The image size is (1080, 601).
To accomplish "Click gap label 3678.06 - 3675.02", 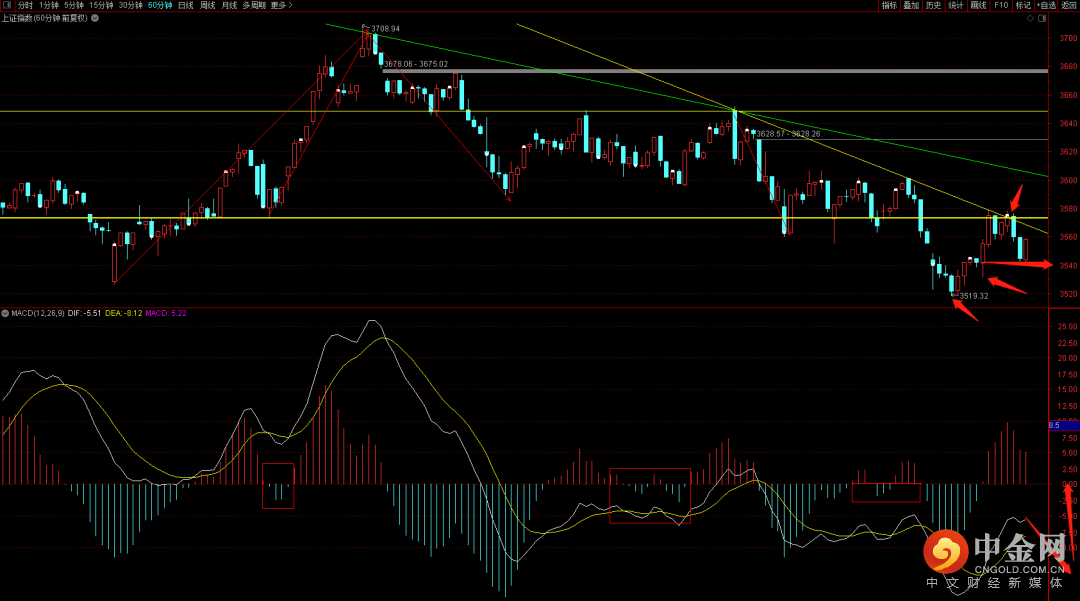I will pyautogui.click(x=416, y=64).
